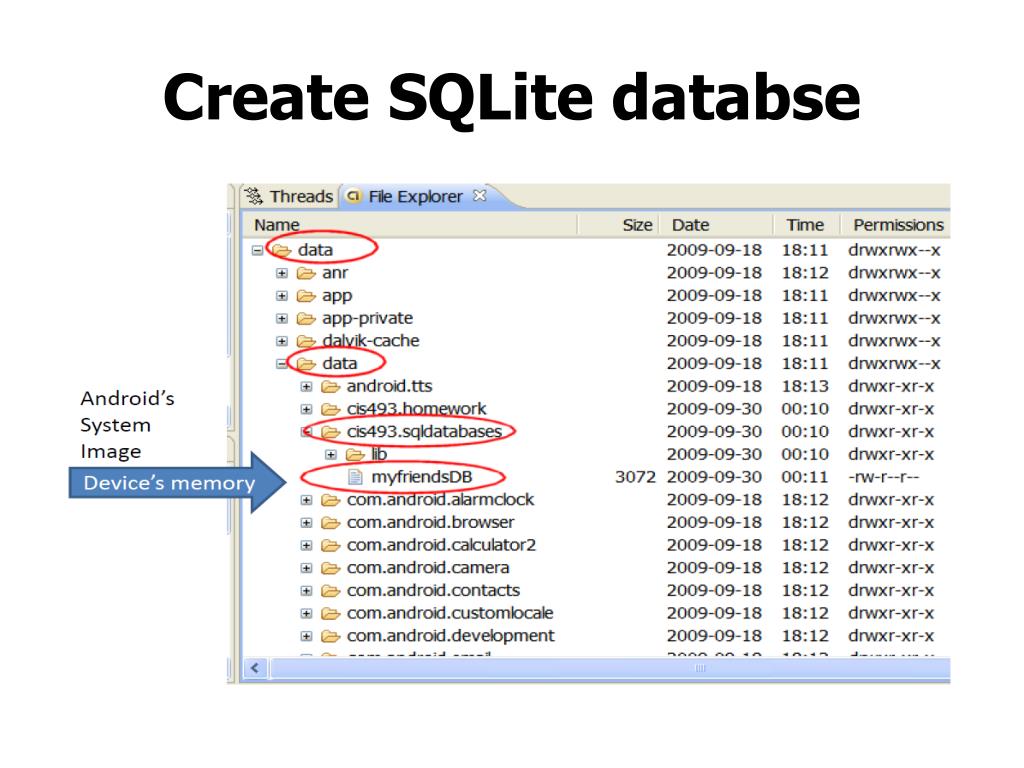Screen dimensions: 1024x768
Task: Click the Threads tab icon
Action: coord(253,196)
